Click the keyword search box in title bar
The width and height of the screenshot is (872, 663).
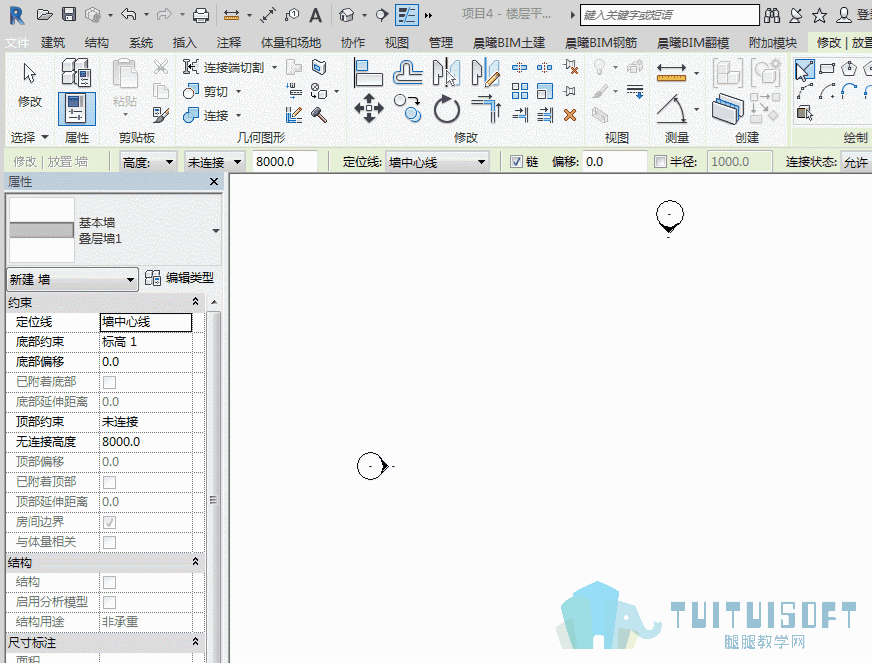(x=669, y=15)
